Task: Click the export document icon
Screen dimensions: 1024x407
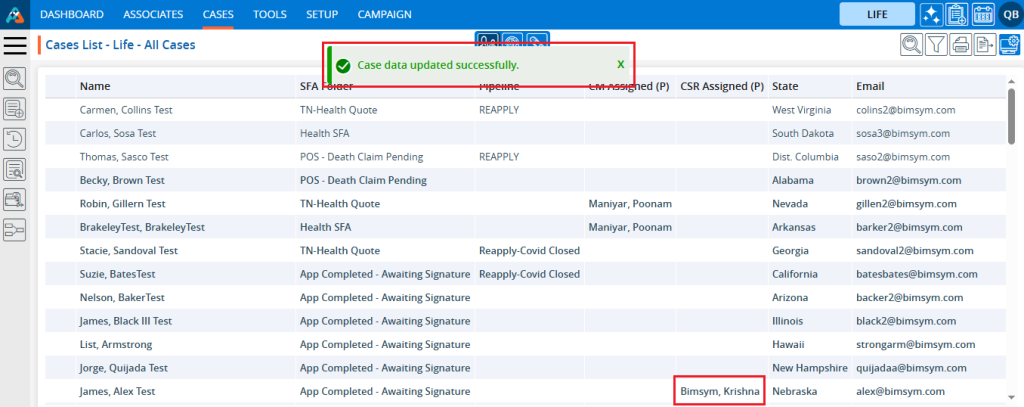Action: pyautogui.click(x=985, y=44)
